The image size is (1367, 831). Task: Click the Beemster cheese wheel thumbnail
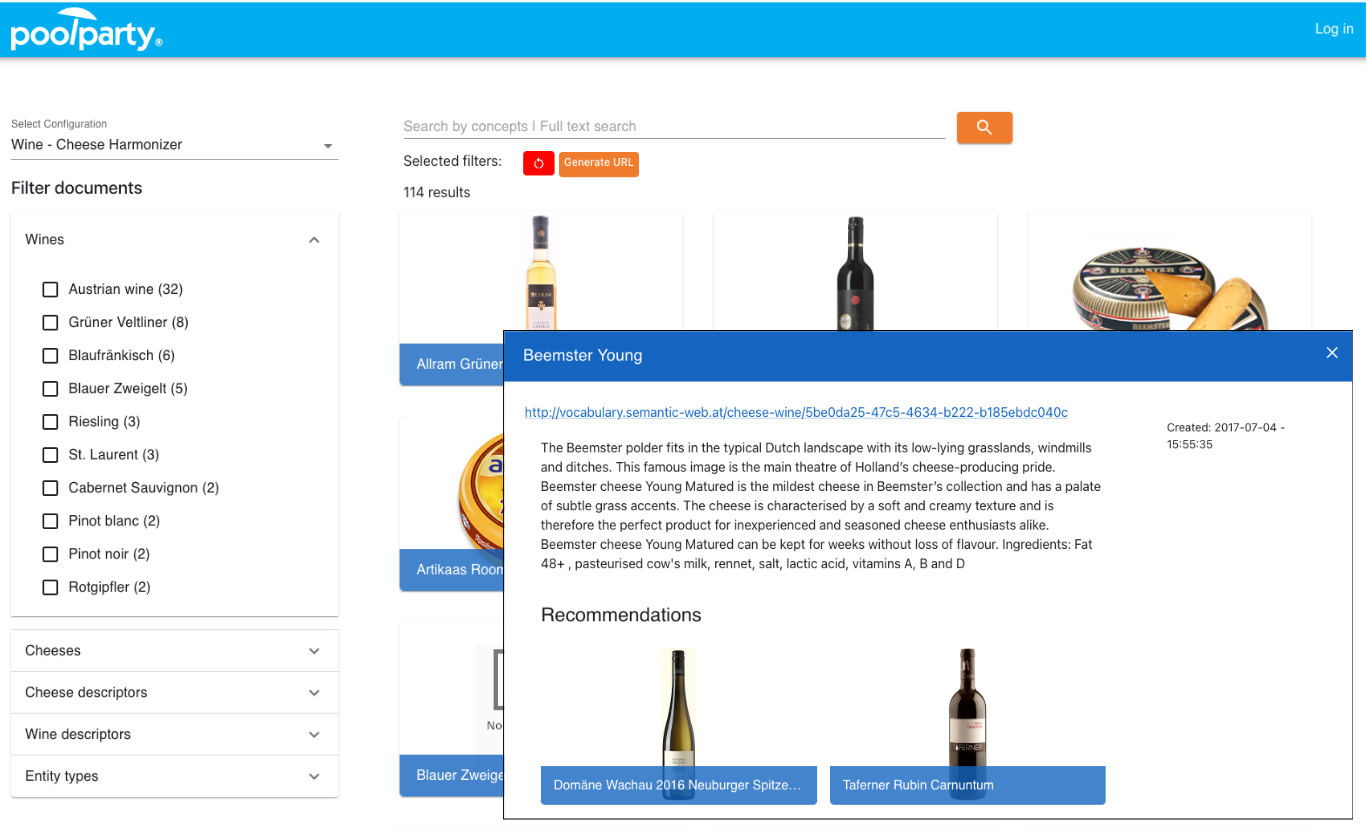[1169, 287]
